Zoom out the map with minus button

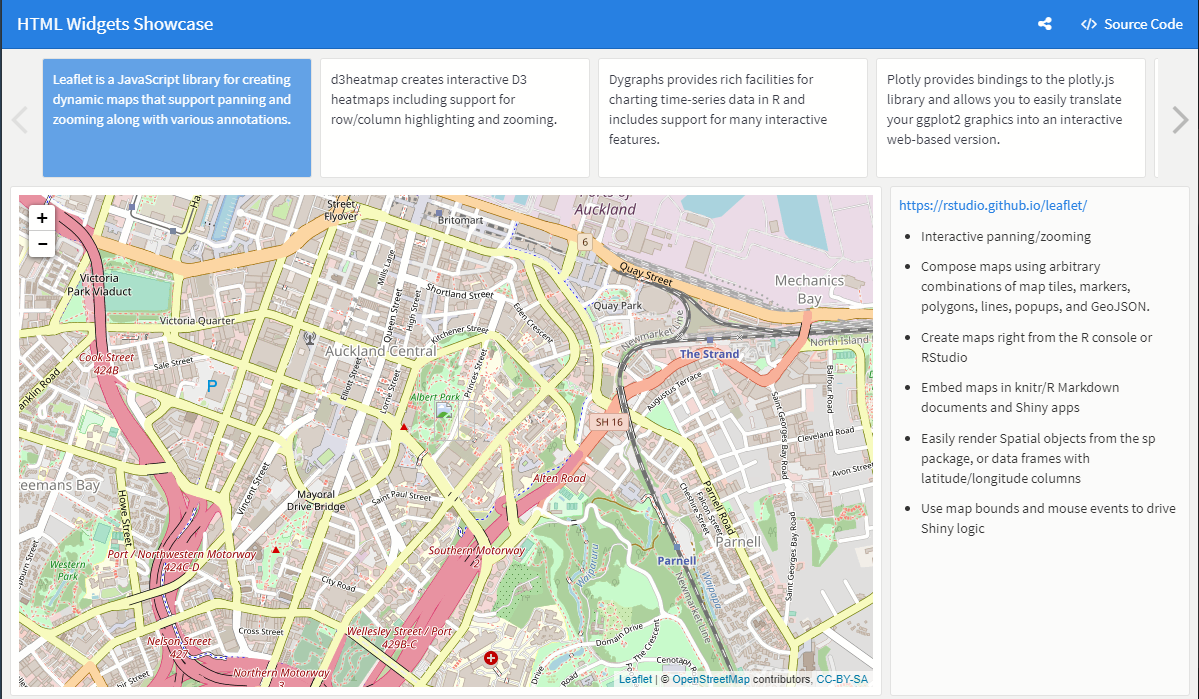point(42,243)
